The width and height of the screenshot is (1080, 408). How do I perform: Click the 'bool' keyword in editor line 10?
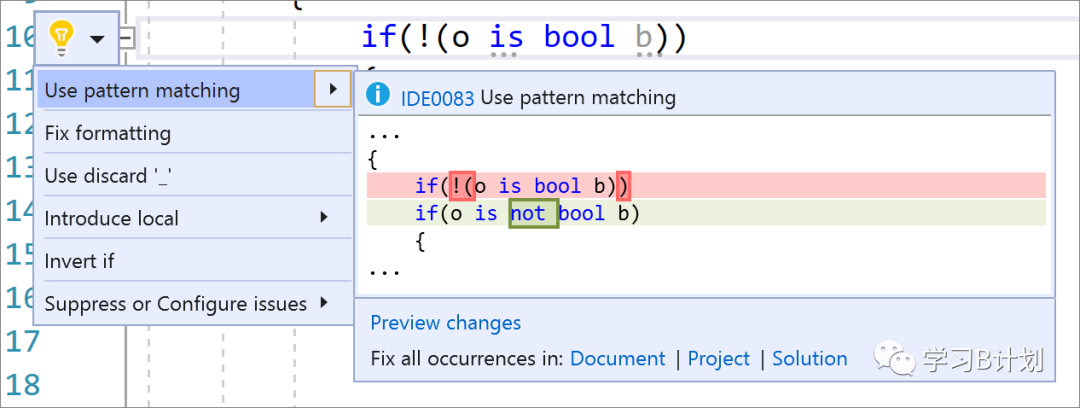(579, 37)
